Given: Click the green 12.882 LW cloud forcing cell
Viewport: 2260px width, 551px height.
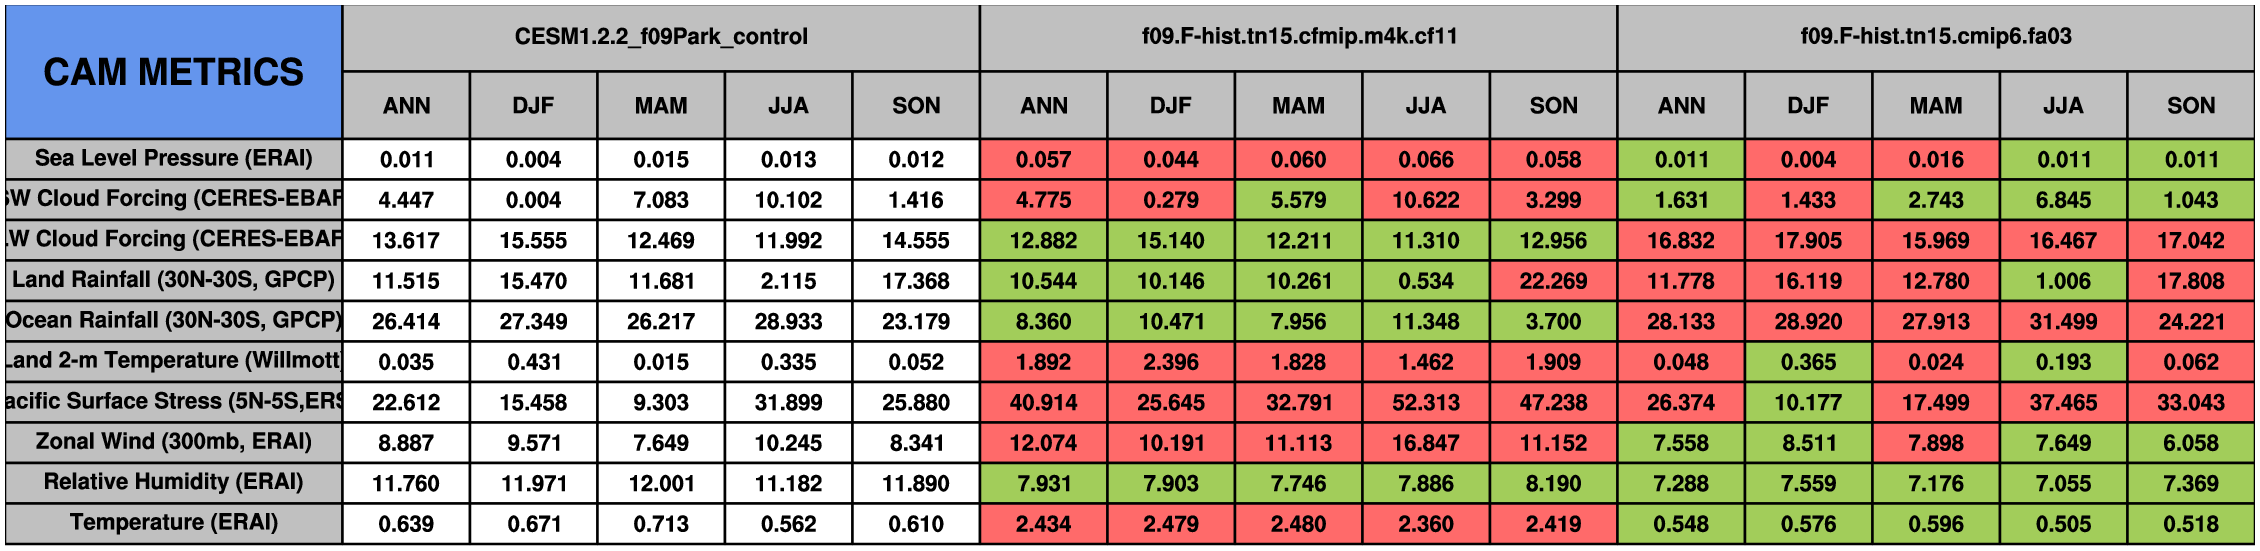Looking at the screenshot, I should click(x=1044, y=240).
